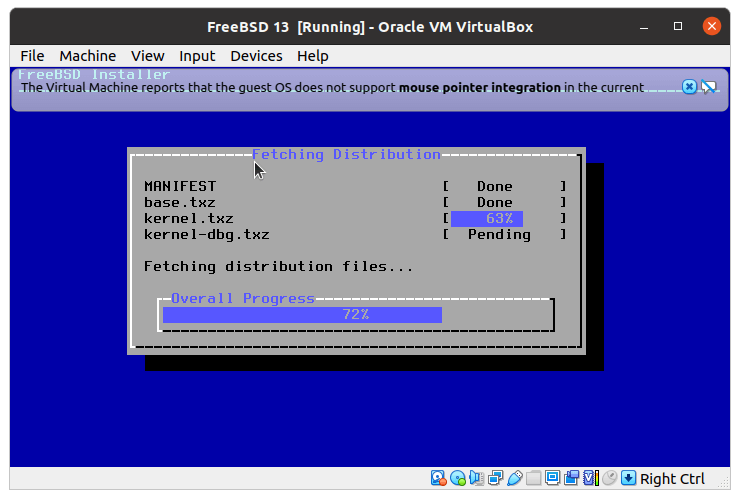Image resolution: width=740 pixels, height=499 pixels.
Task: Open the Input menu
Action: [197, 56]
